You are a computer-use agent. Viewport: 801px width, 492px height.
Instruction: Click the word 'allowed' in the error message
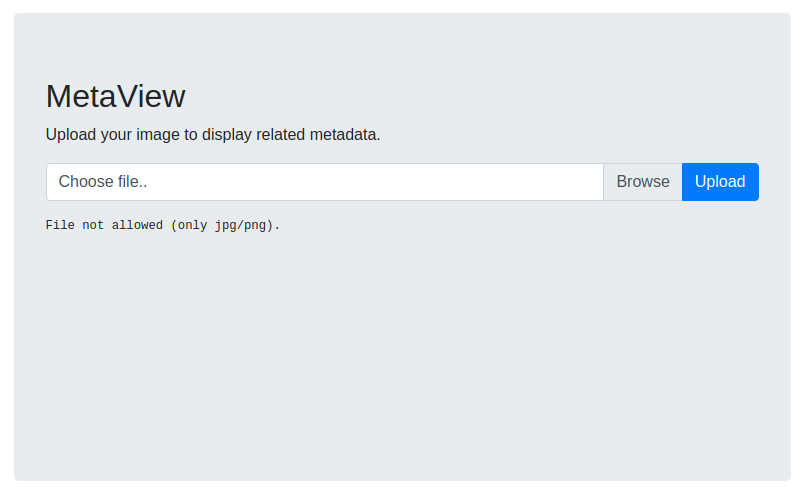[137, 225]
